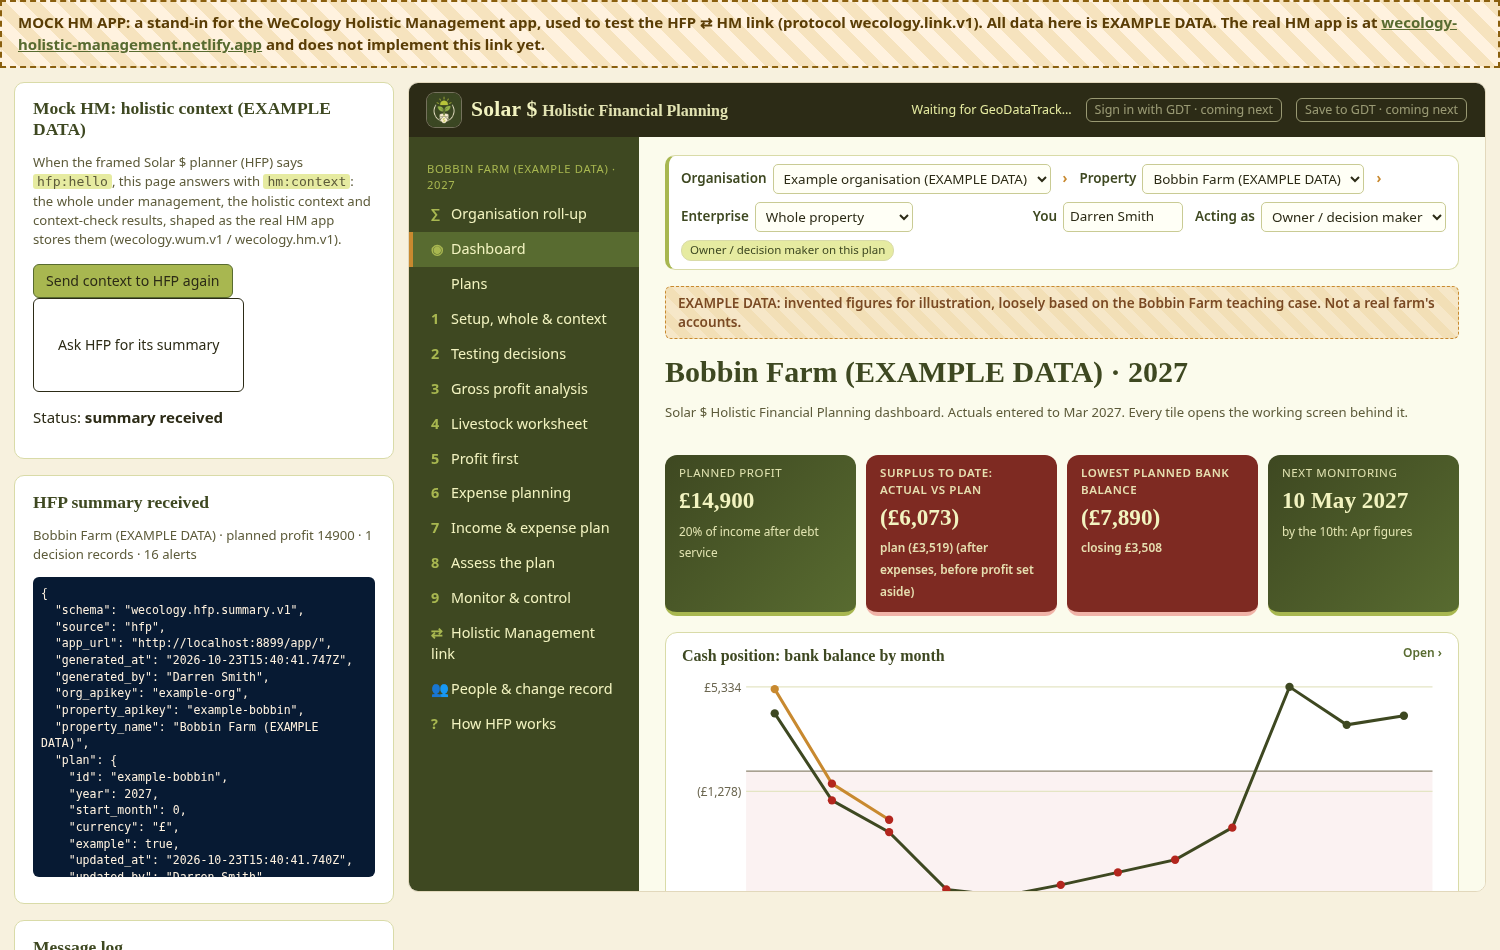
Task: Open step 3 Gross profit analysis
Action: pos(524,389)
